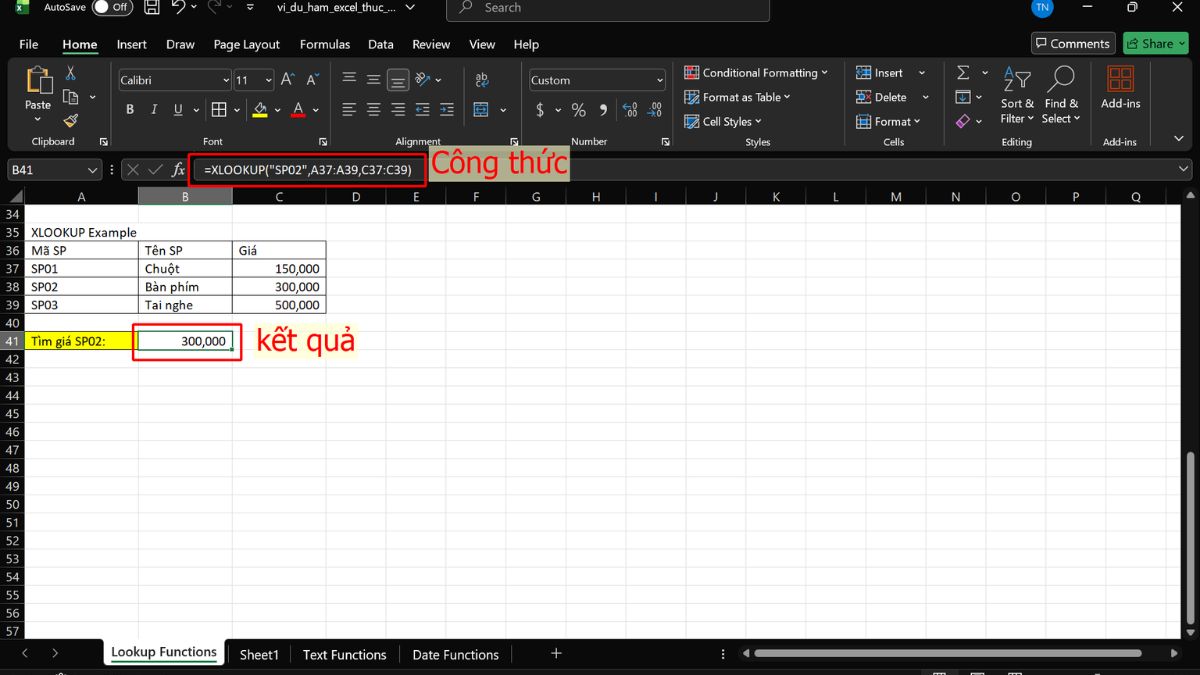Toggle underline formatting
The height and width of the screenshot is (675, 1200).
177,109
